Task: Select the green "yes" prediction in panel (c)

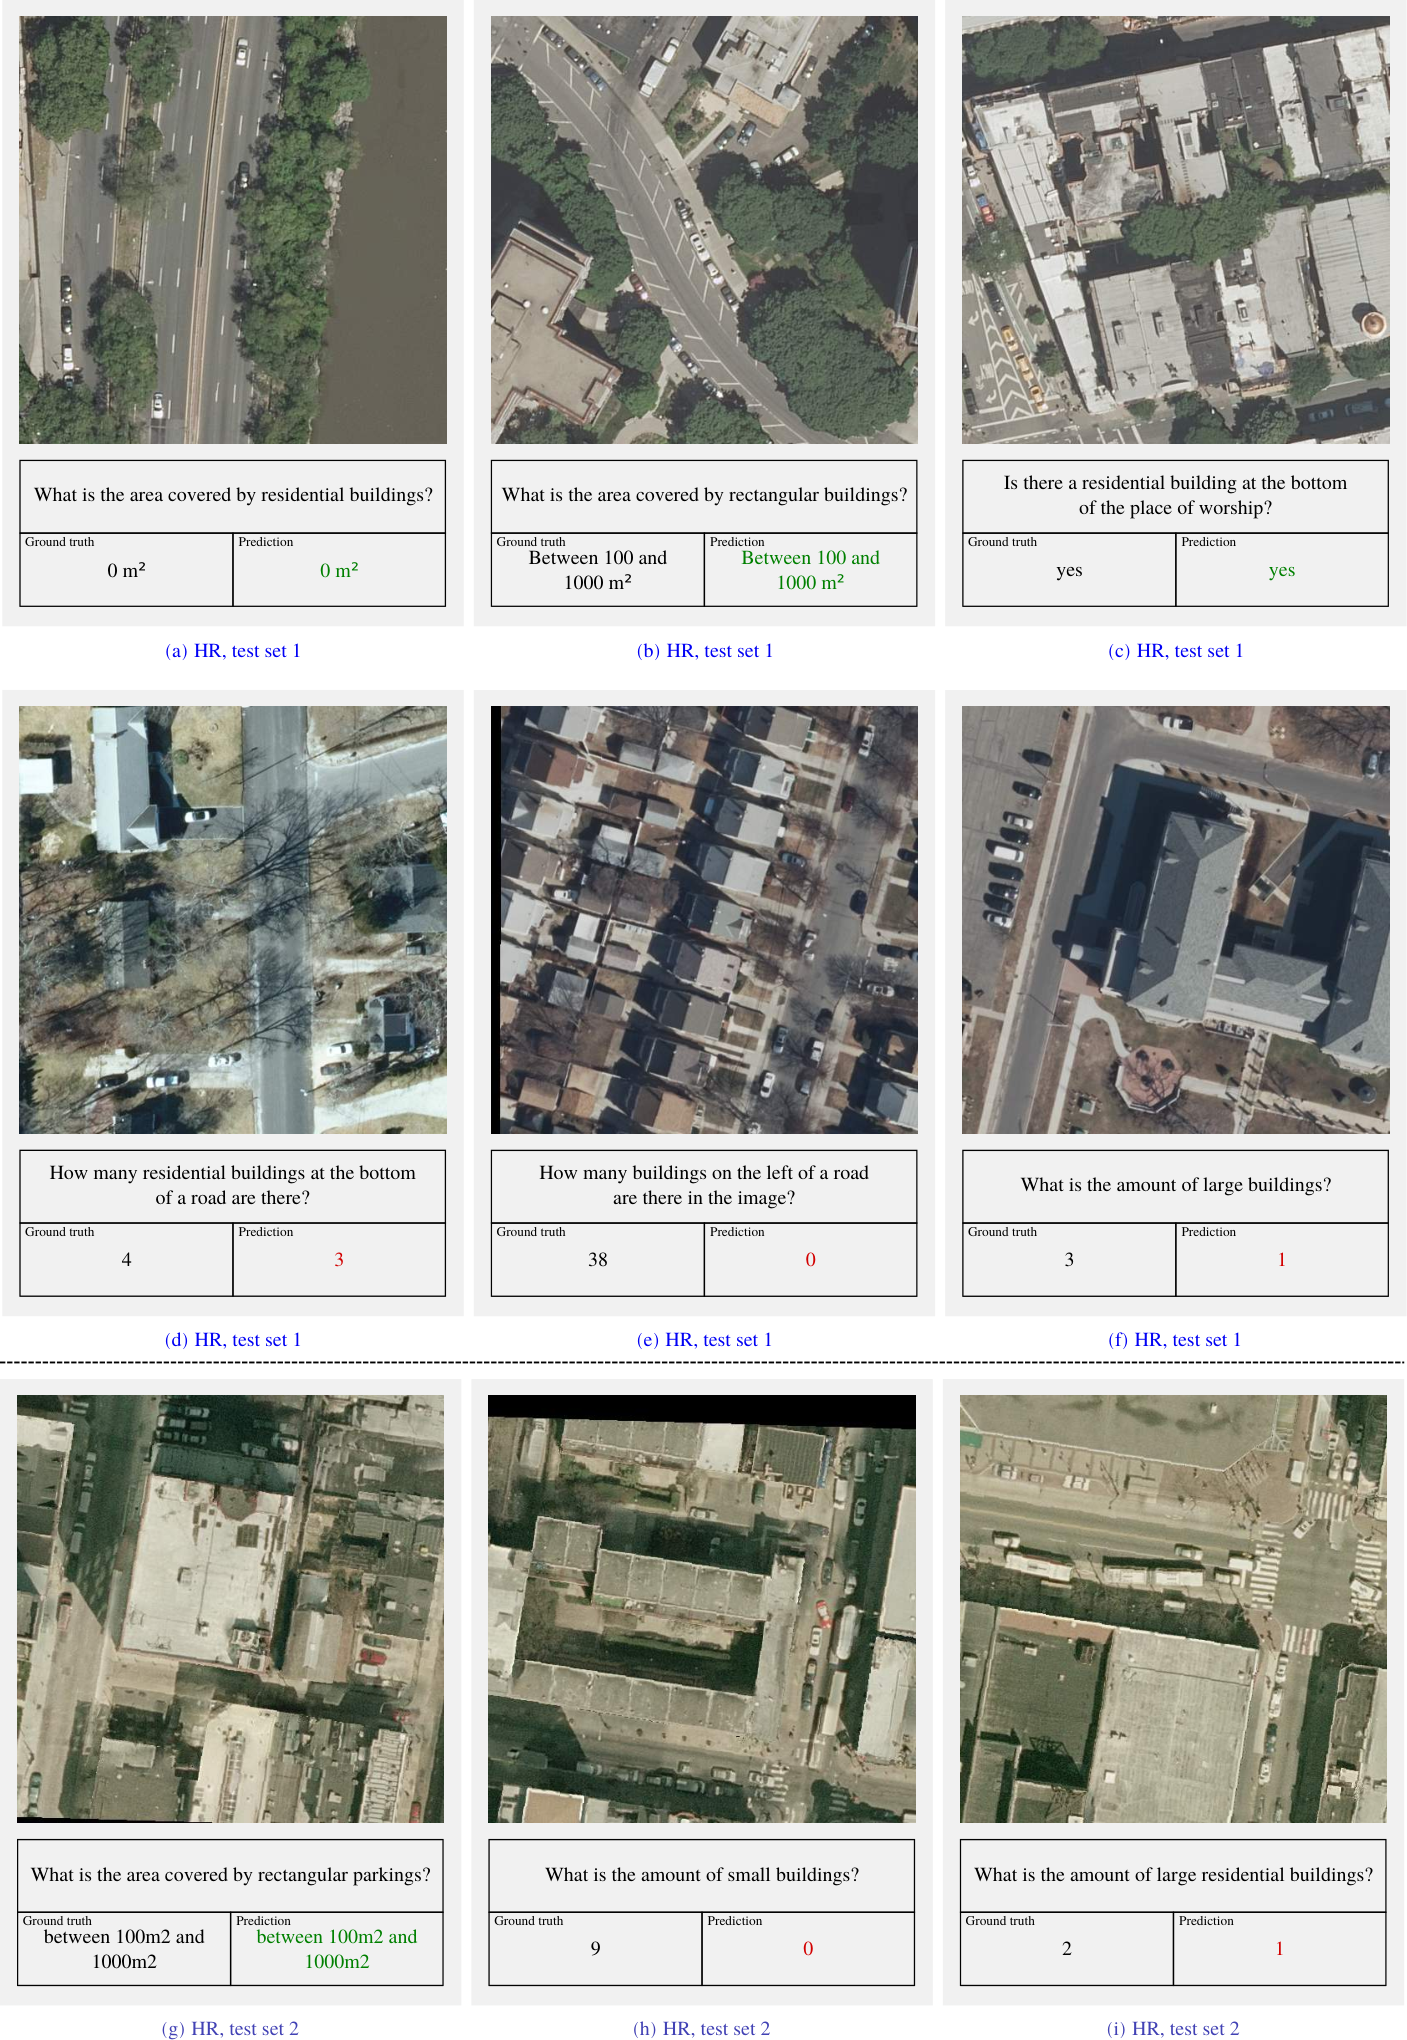Action: pyautogui.click(x=1282, y=570)
